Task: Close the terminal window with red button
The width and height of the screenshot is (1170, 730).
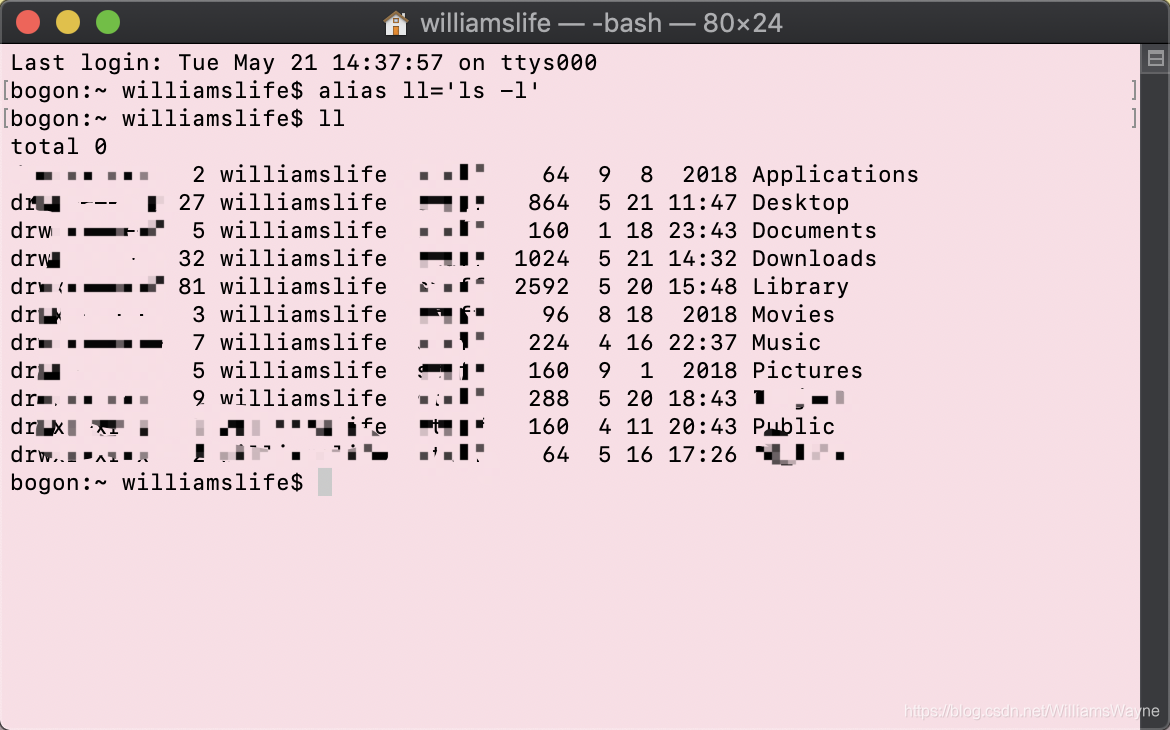Action: (x=28, y=22)
